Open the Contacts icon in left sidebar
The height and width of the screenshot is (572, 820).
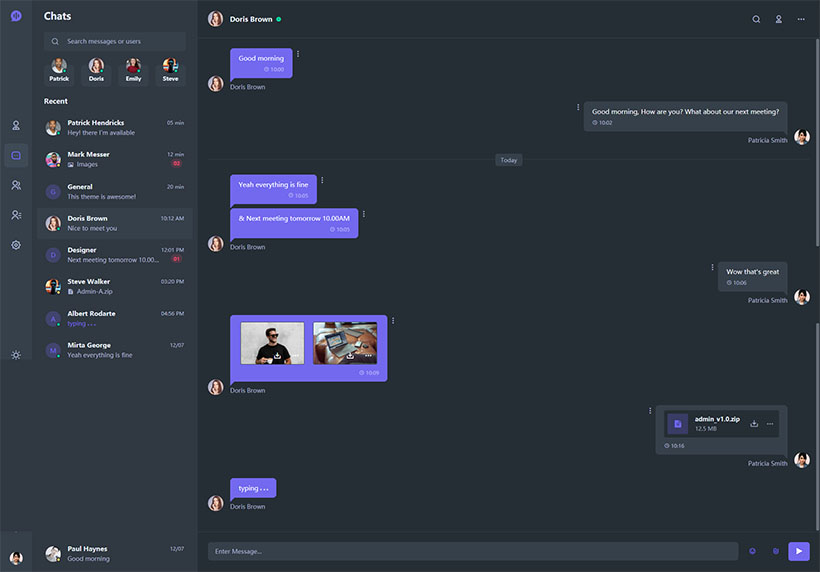16,215
